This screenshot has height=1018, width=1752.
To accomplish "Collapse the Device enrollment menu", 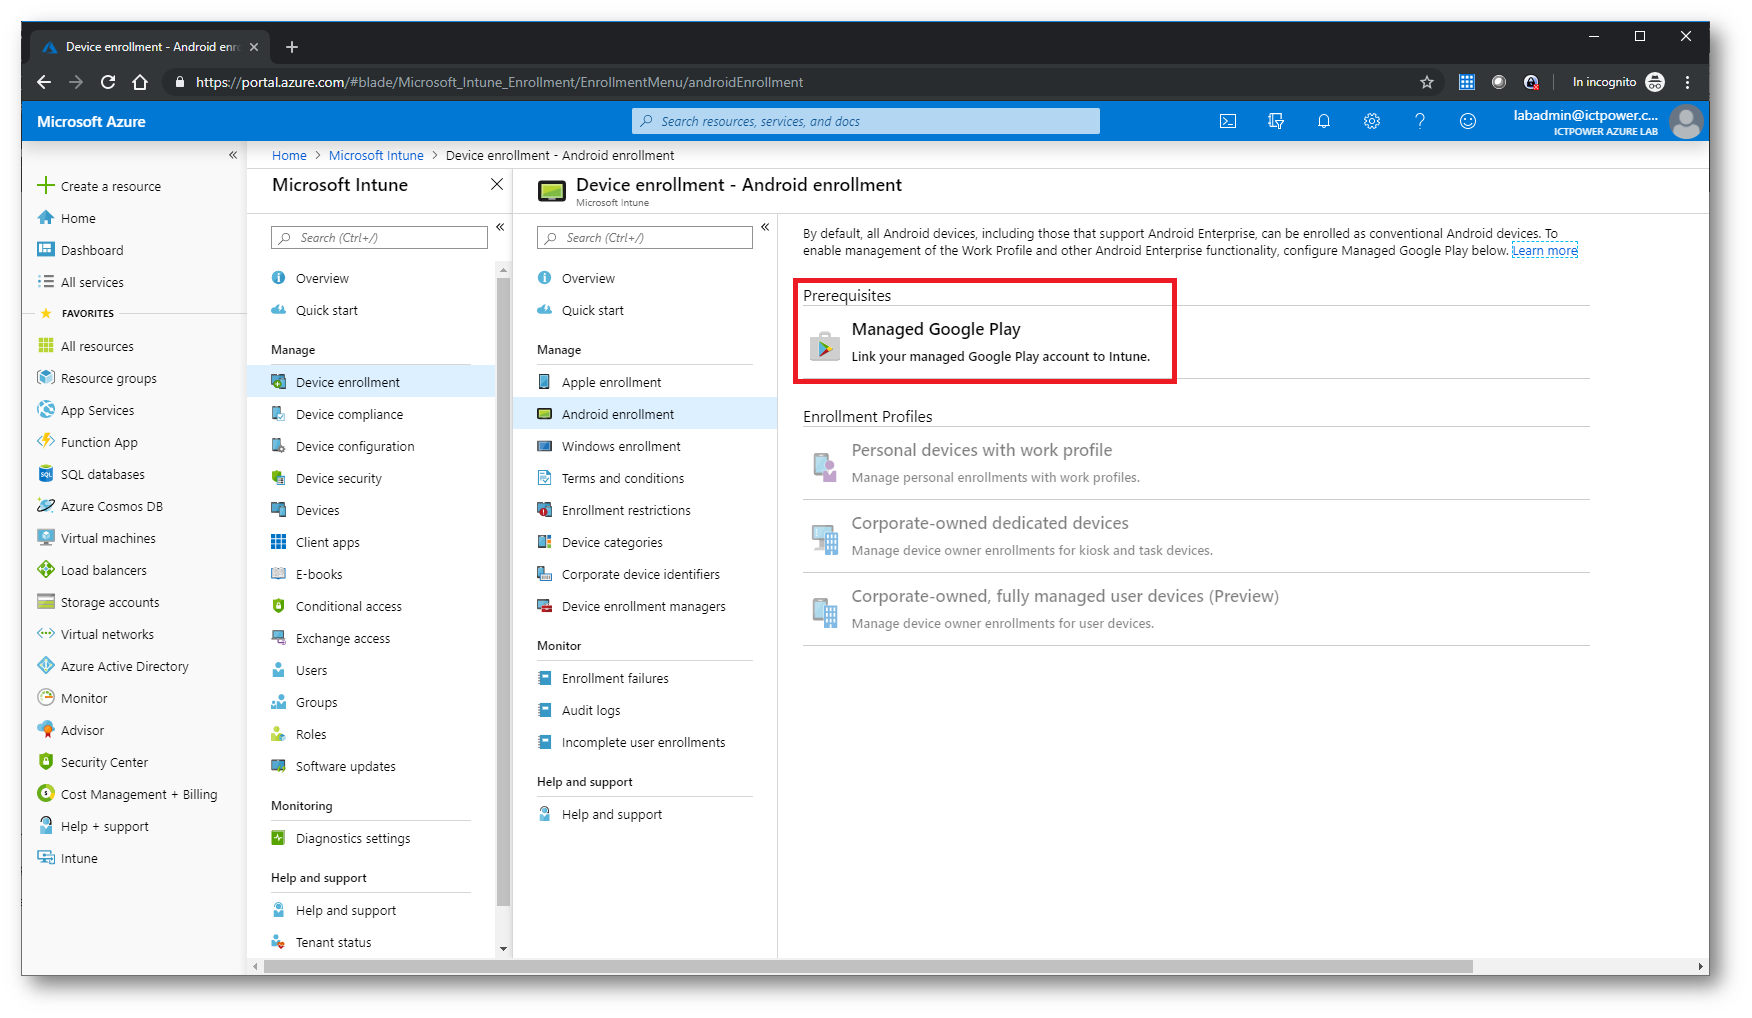I will point(765,228).
